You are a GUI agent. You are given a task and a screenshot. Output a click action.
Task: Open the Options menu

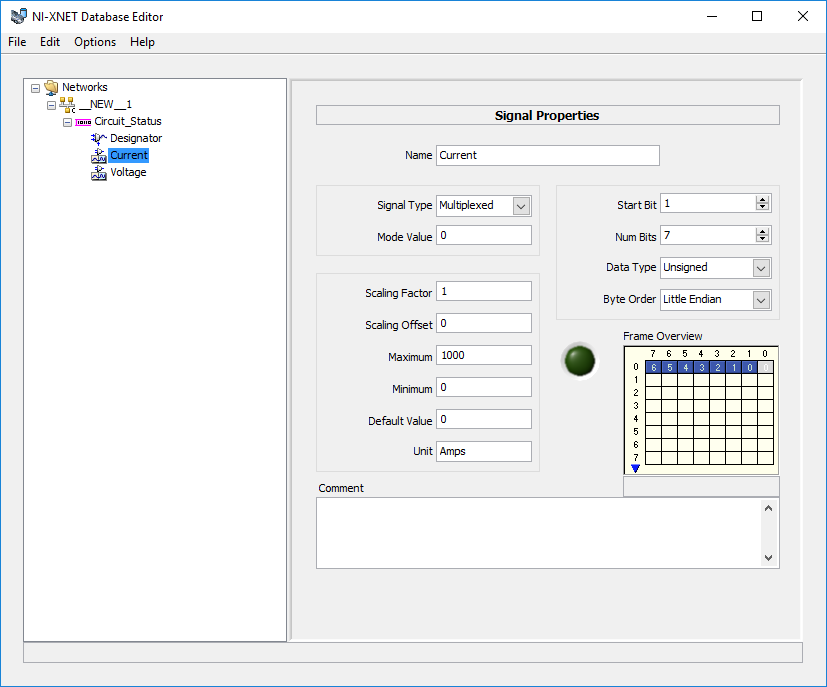tap(95, 42)
